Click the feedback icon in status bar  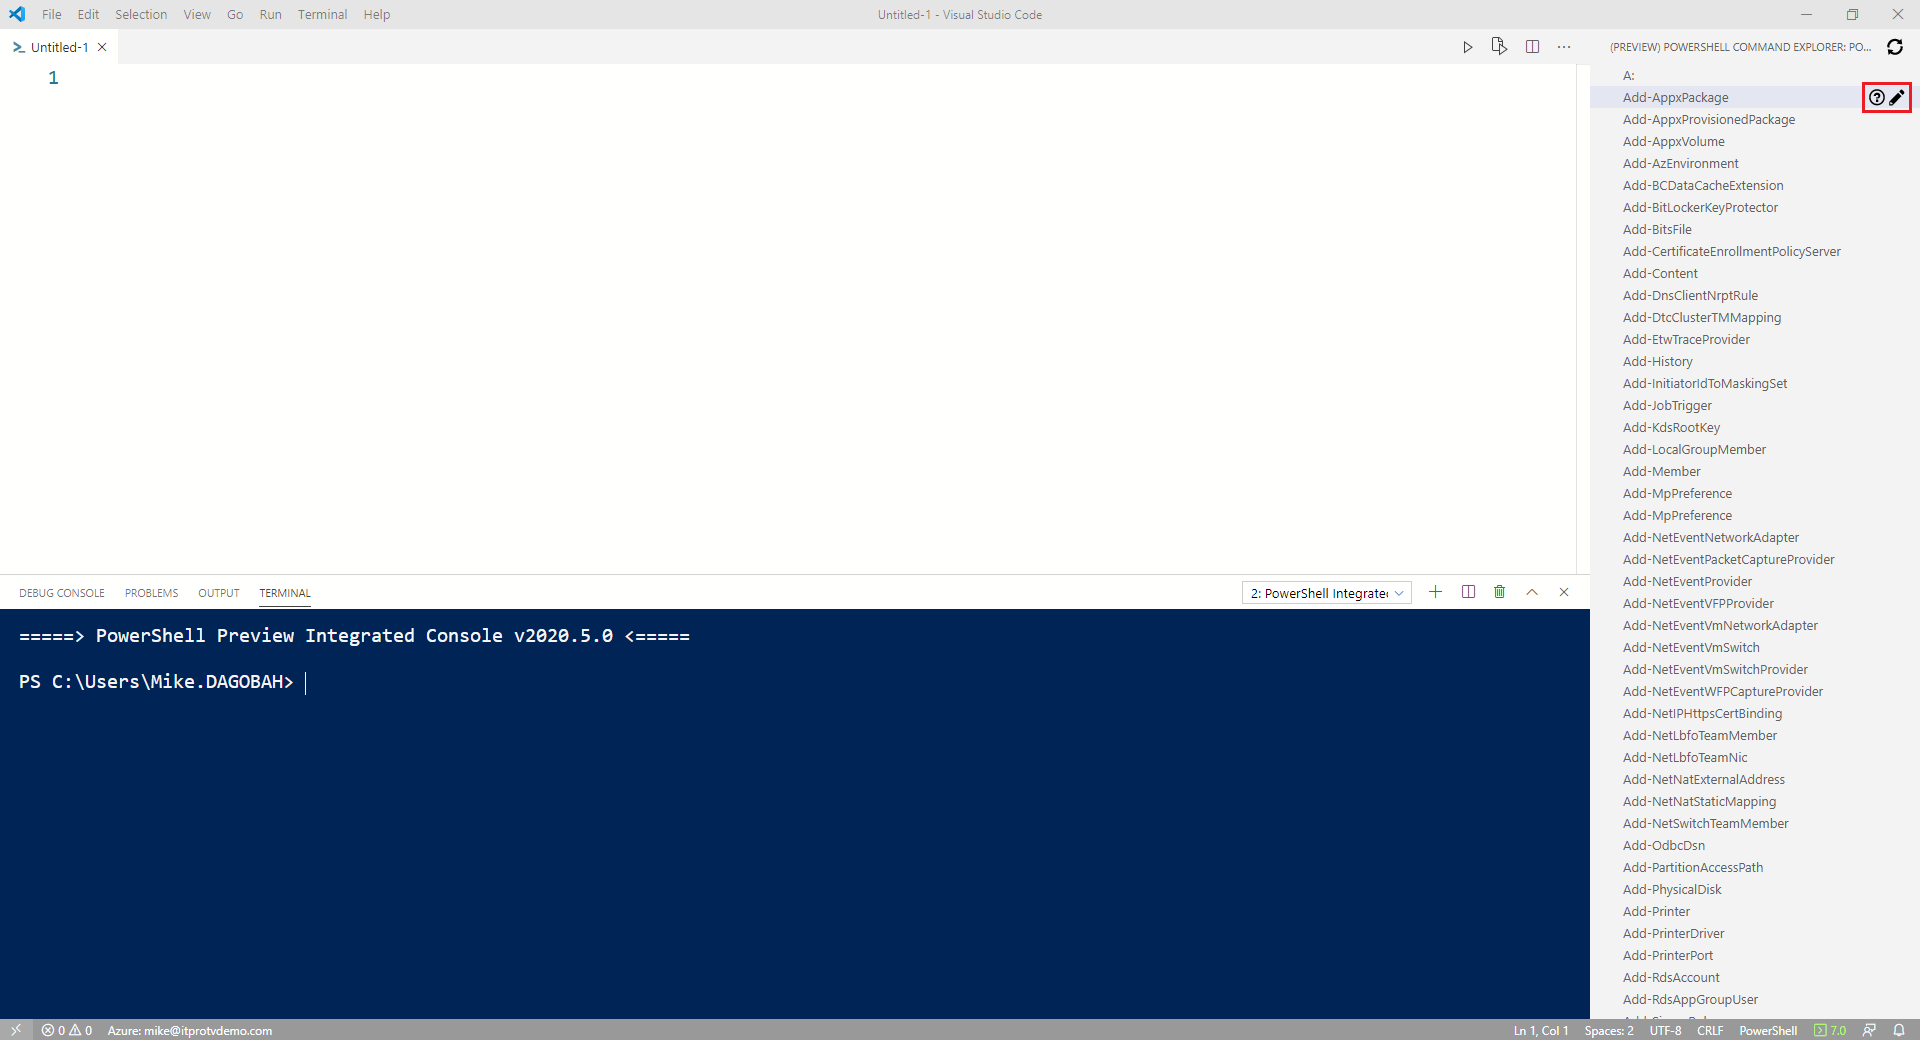click(x=1869, y=1030)
